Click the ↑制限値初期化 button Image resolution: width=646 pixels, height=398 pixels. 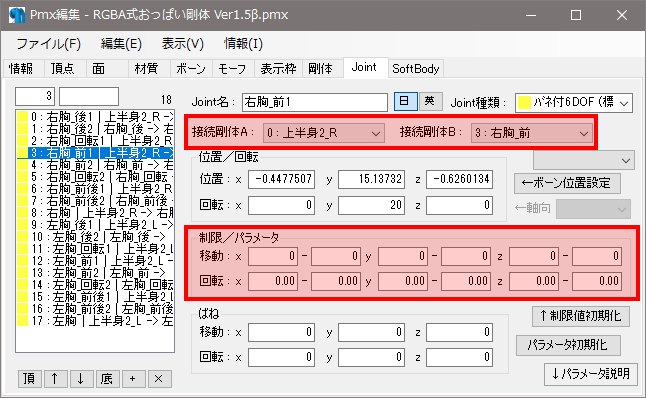click(x=580, y=316)
